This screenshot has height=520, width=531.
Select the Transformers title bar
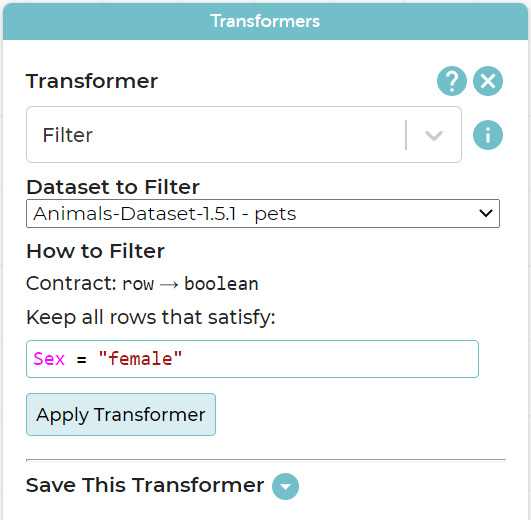tap(265, 21)
